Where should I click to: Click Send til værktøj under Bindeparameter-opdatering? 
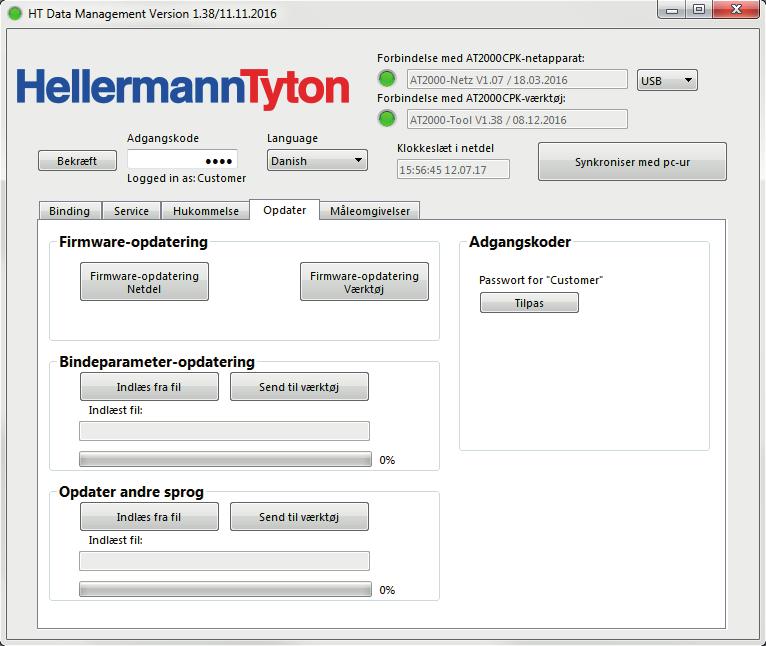tap(299, 387)
